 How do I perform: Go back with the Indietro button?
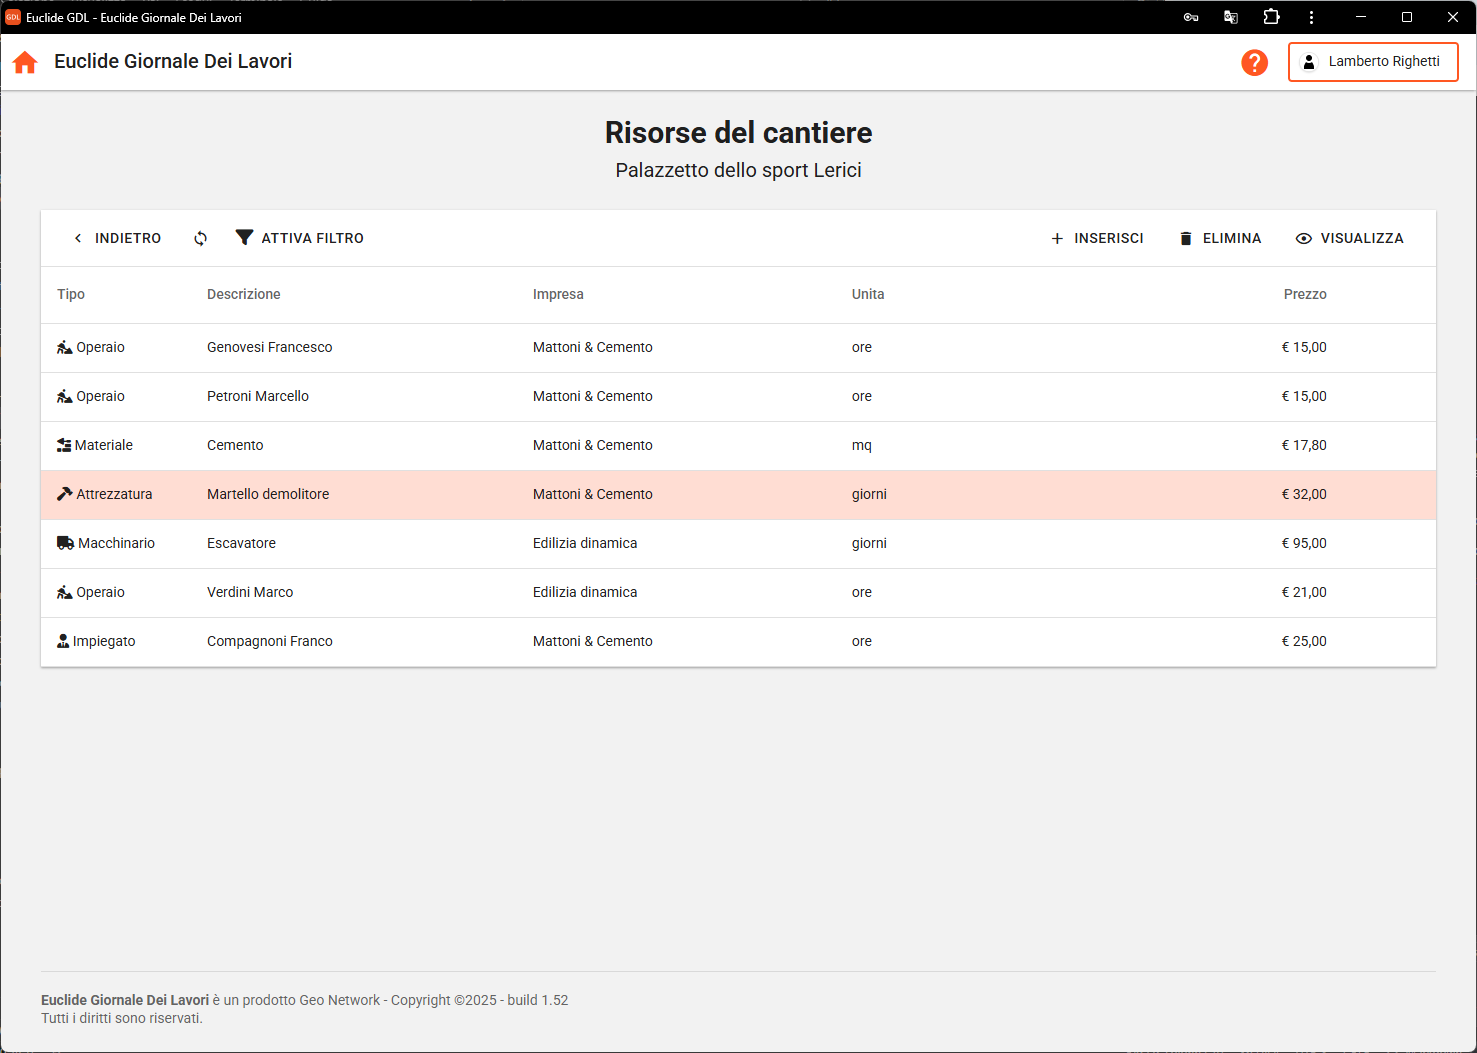click(117, 238)
